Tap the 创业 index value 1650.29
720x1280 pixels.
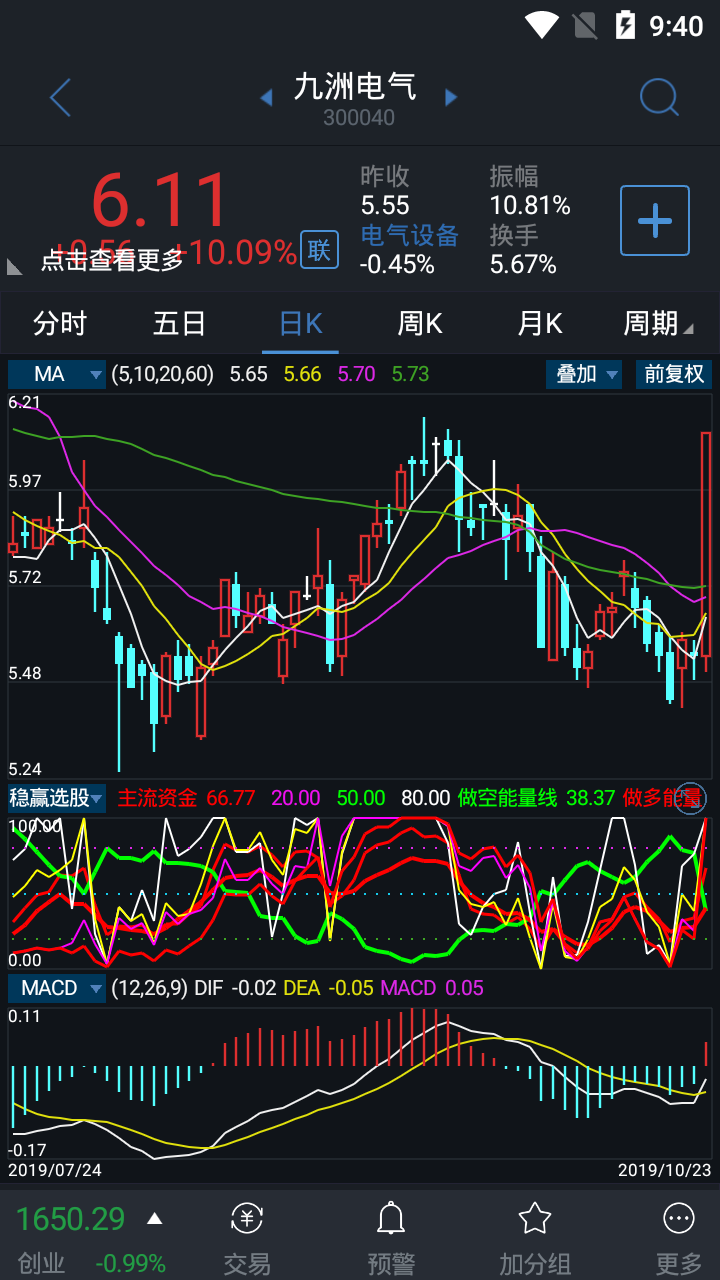[x=71, y=1218]
